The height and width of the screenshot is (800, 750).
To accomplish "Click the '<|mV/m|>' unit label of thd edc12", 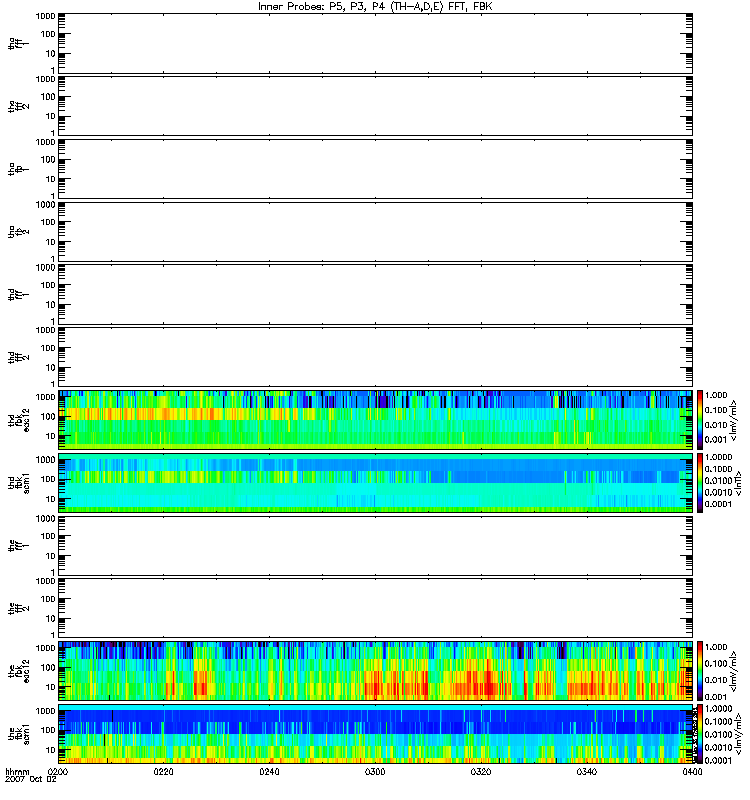I will coord(734,420).
